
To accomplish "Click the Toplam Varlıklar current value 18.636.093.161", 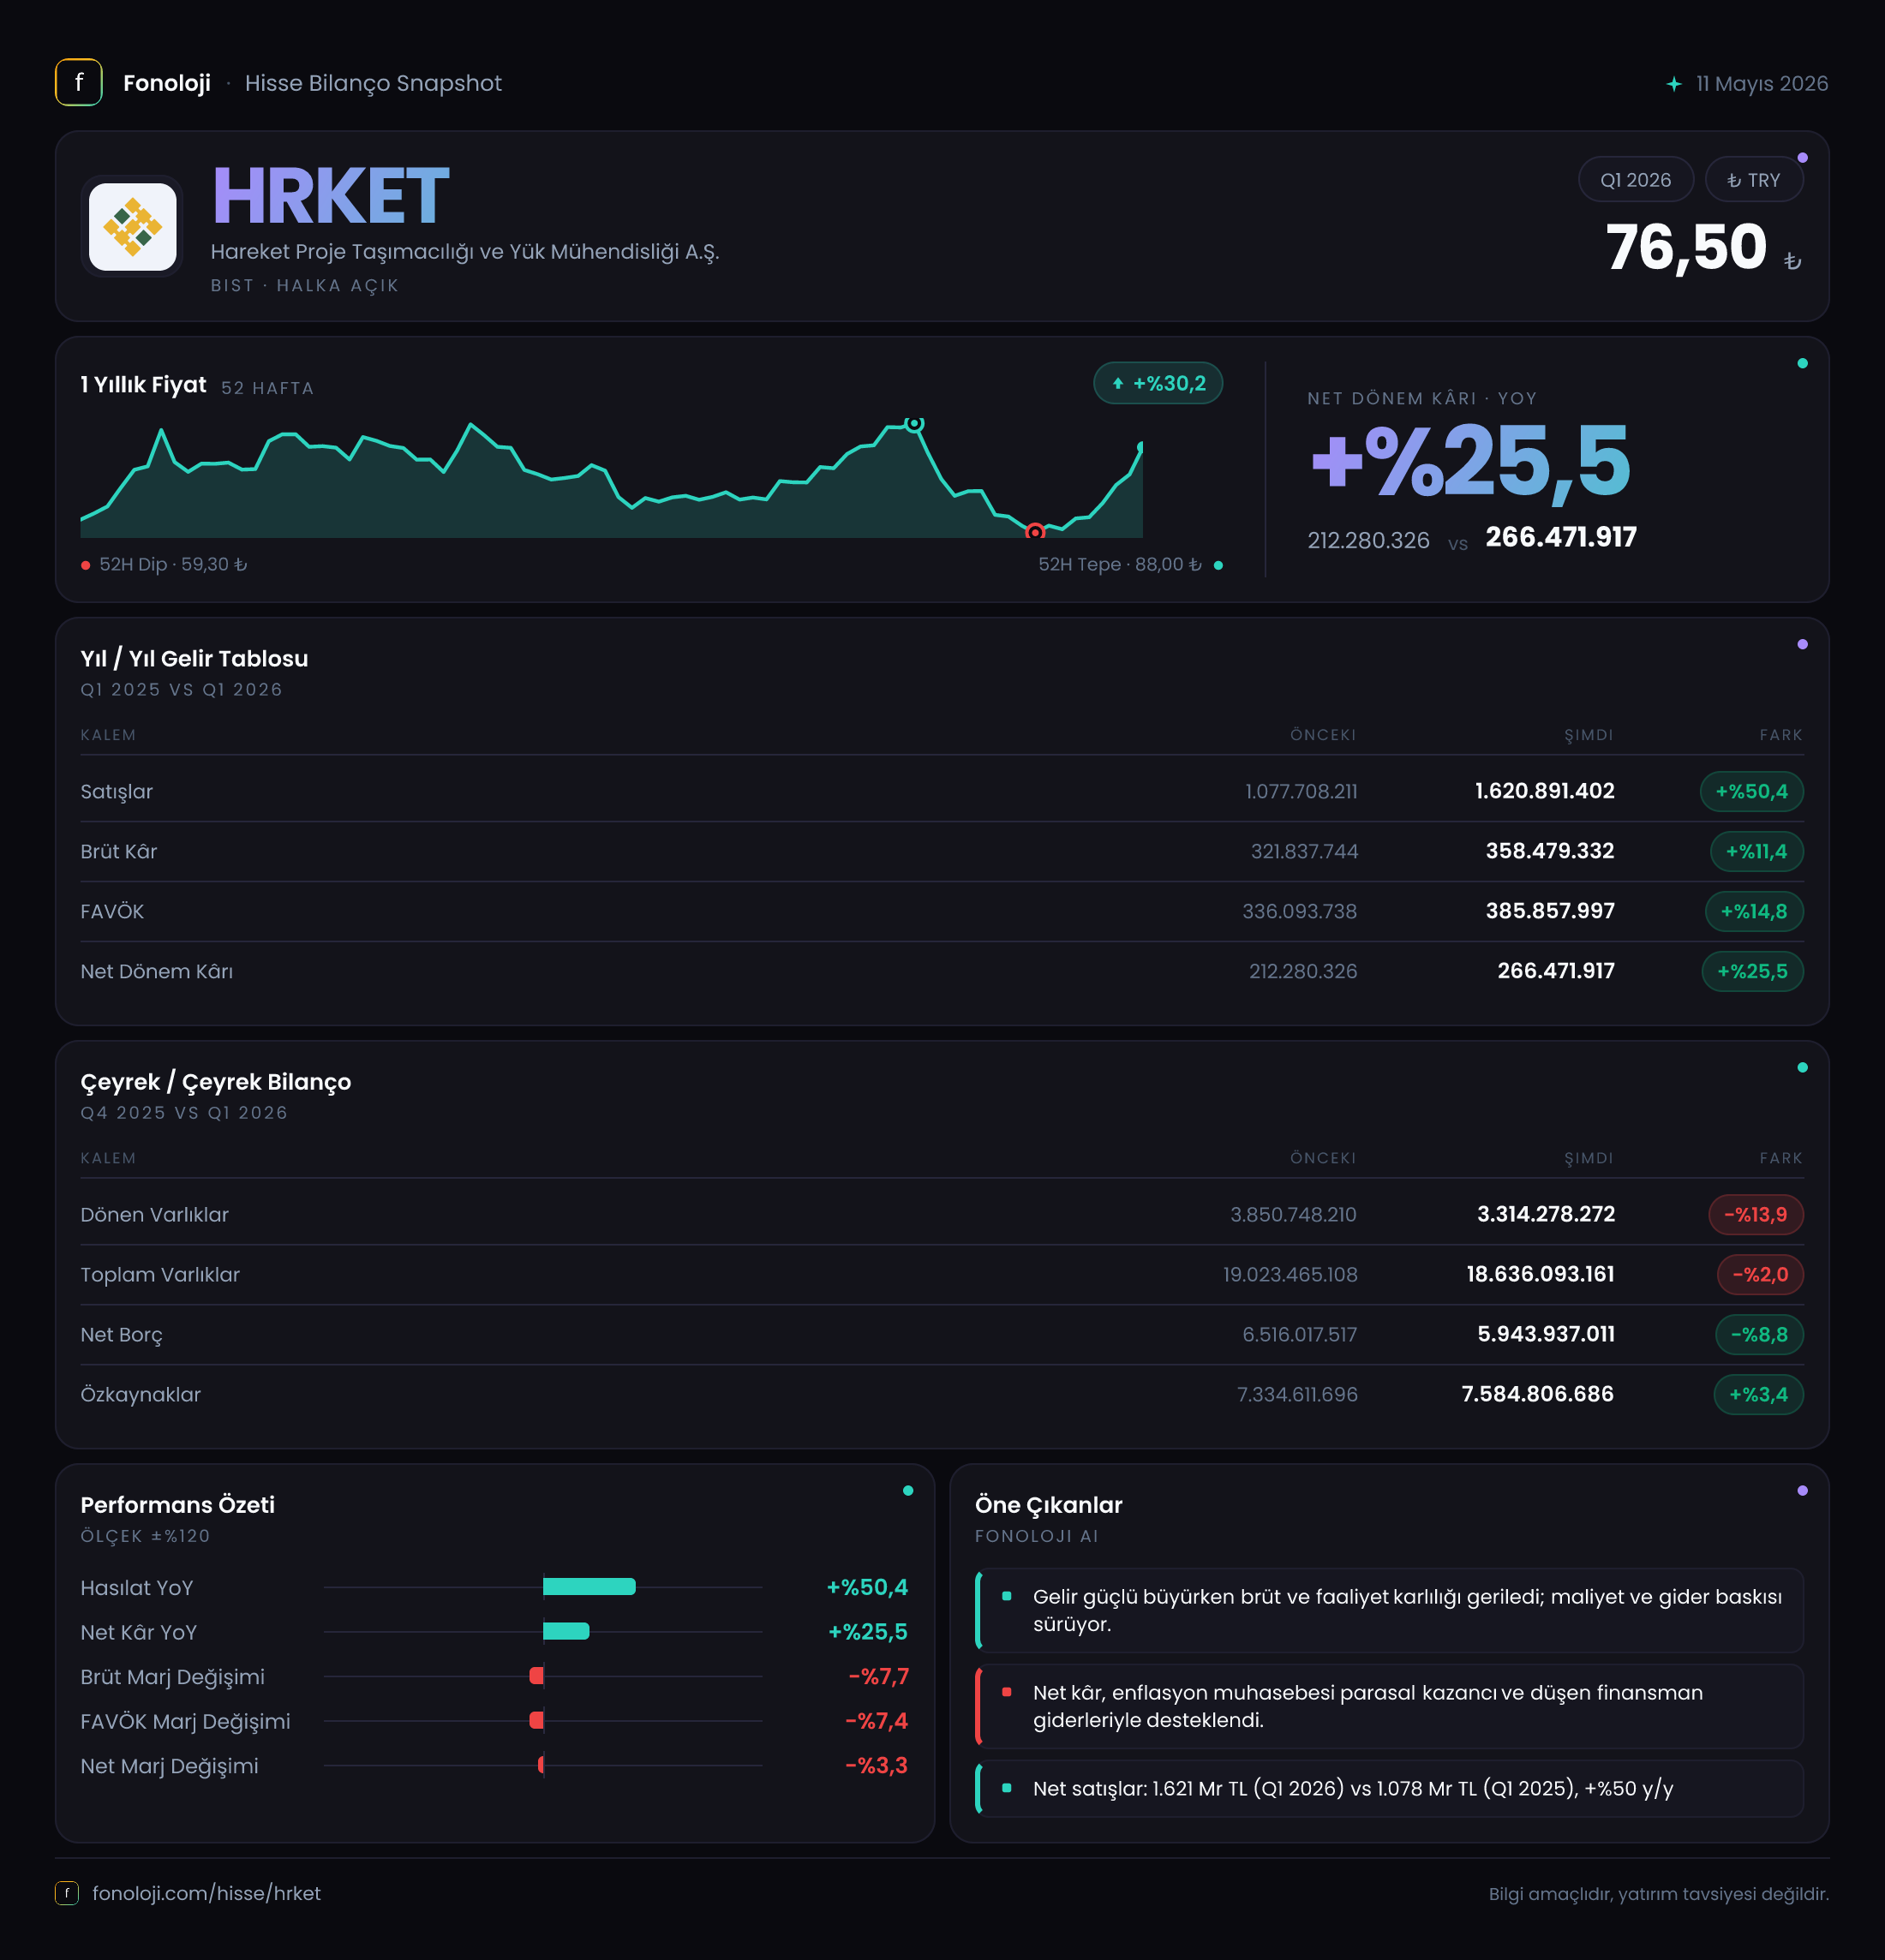I will pyautogui.click(x=1541, y=1274).
